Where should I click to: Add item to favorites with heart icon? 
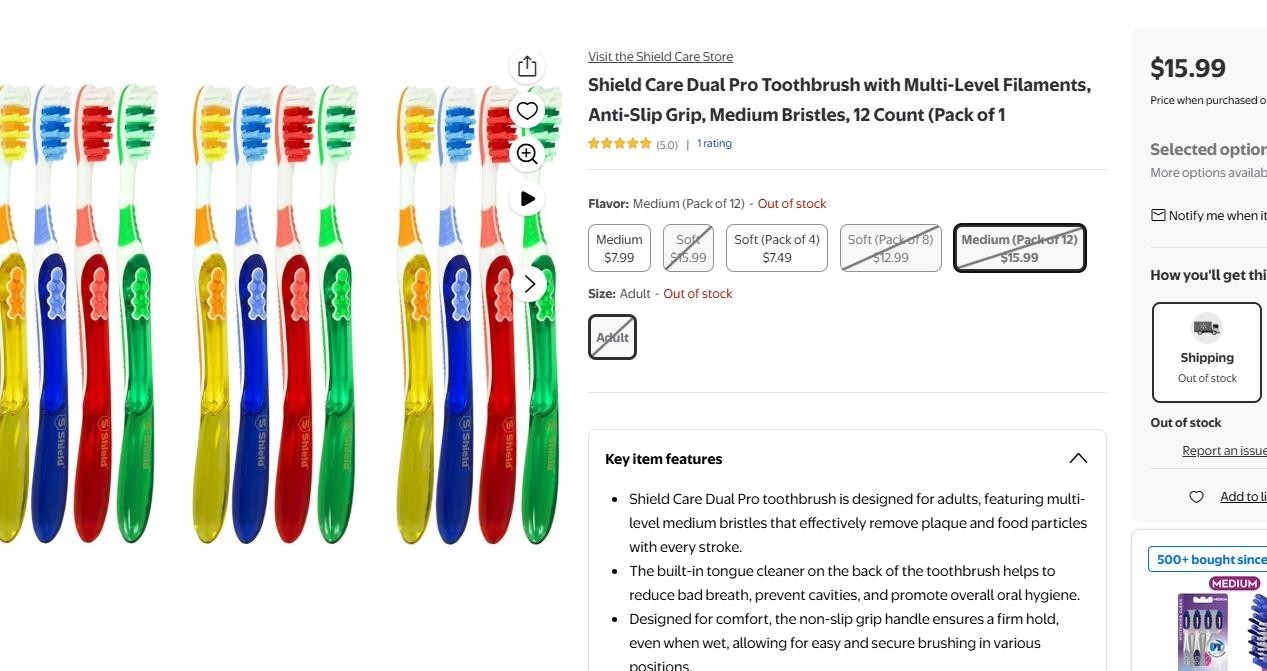pyautogui.click(x=527, y=110)
